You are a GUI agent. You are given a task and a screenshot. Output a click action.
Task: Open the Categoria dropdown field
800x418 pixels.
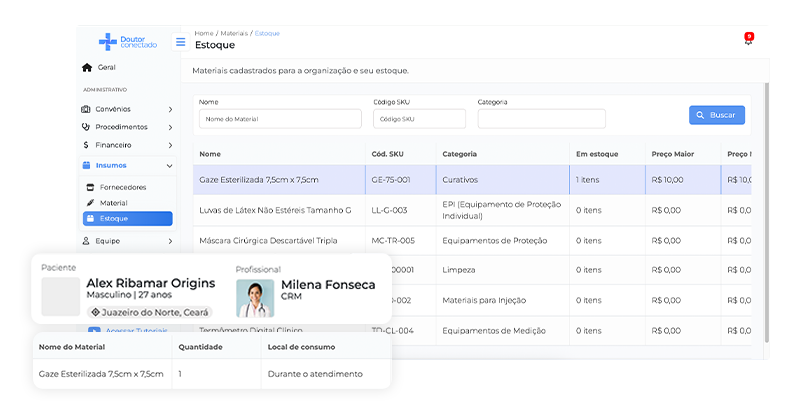point(541,119)
